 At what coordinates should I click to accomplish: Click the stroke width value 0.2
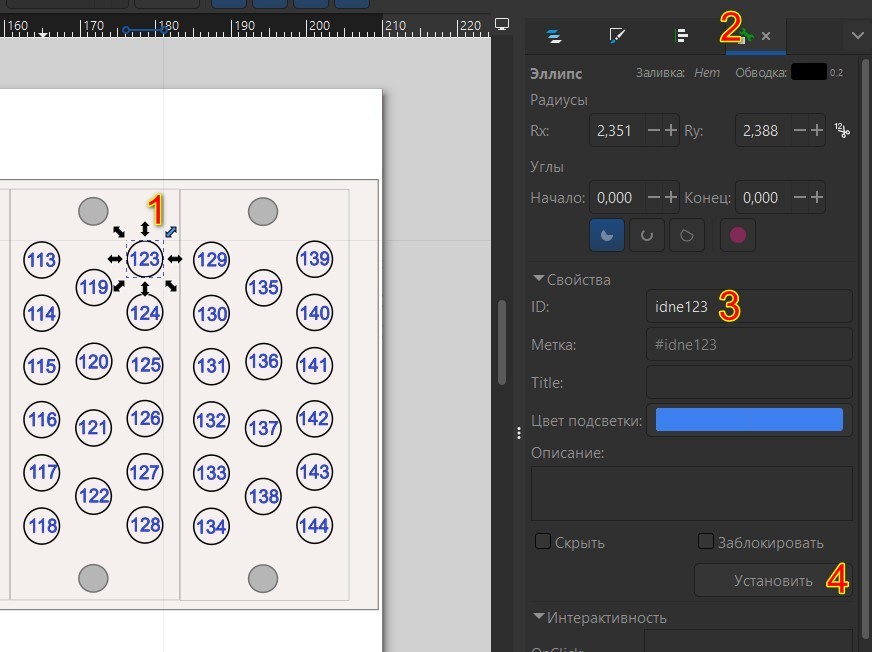836,72
